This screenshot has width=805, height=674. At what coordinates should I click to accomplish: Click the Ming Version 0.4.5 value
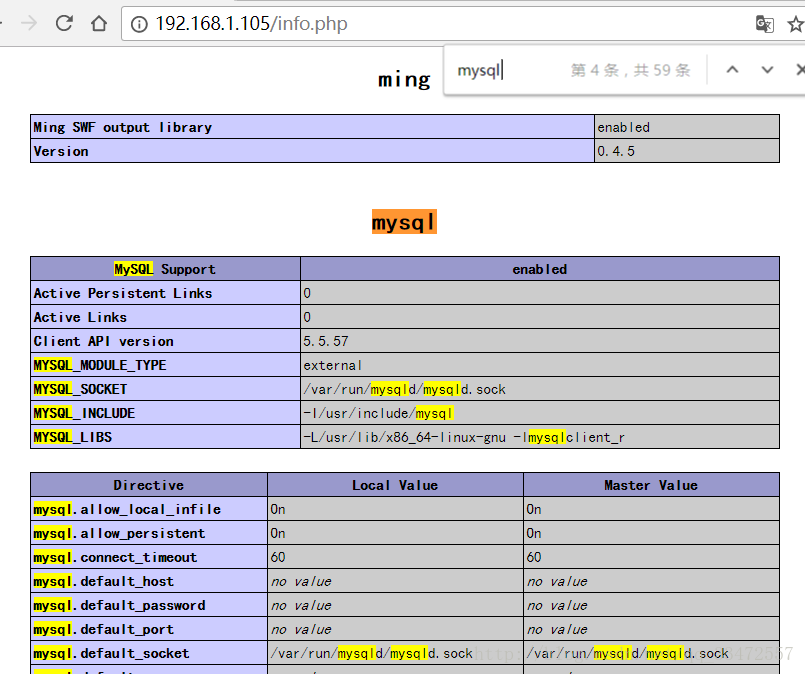(x=616, y=151)
